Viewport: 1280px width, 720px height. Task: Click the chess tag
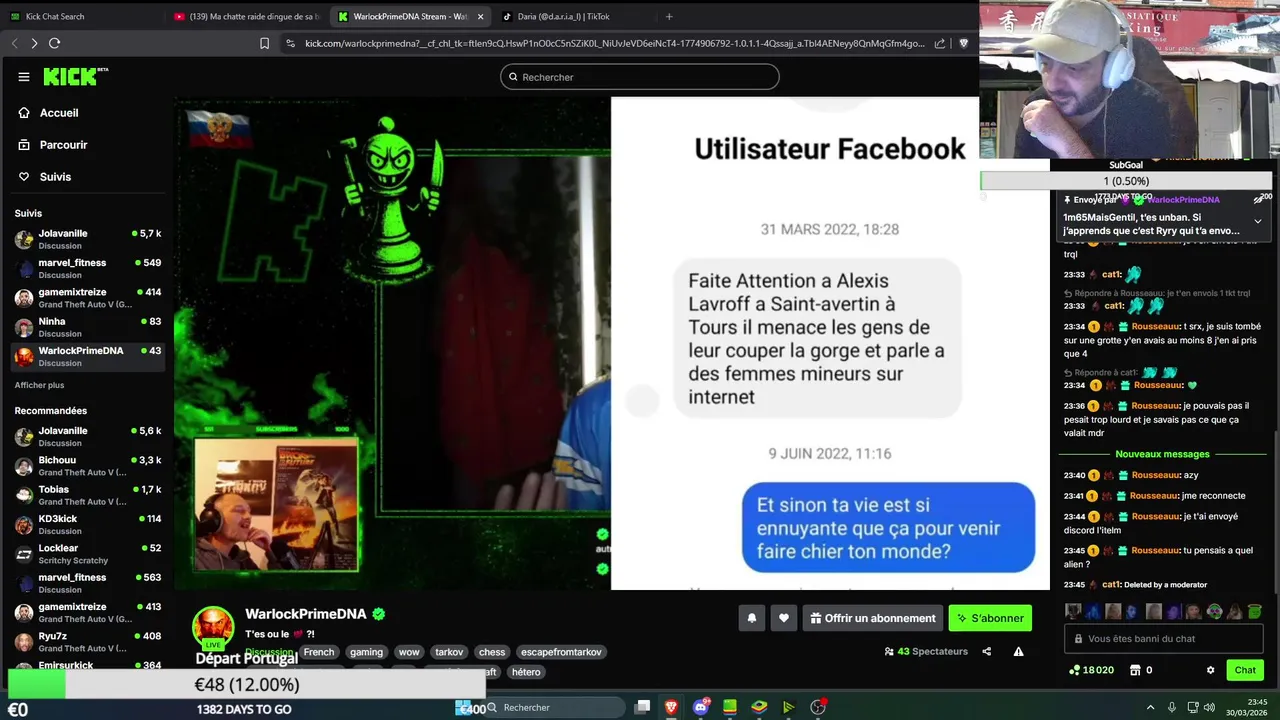492,652
